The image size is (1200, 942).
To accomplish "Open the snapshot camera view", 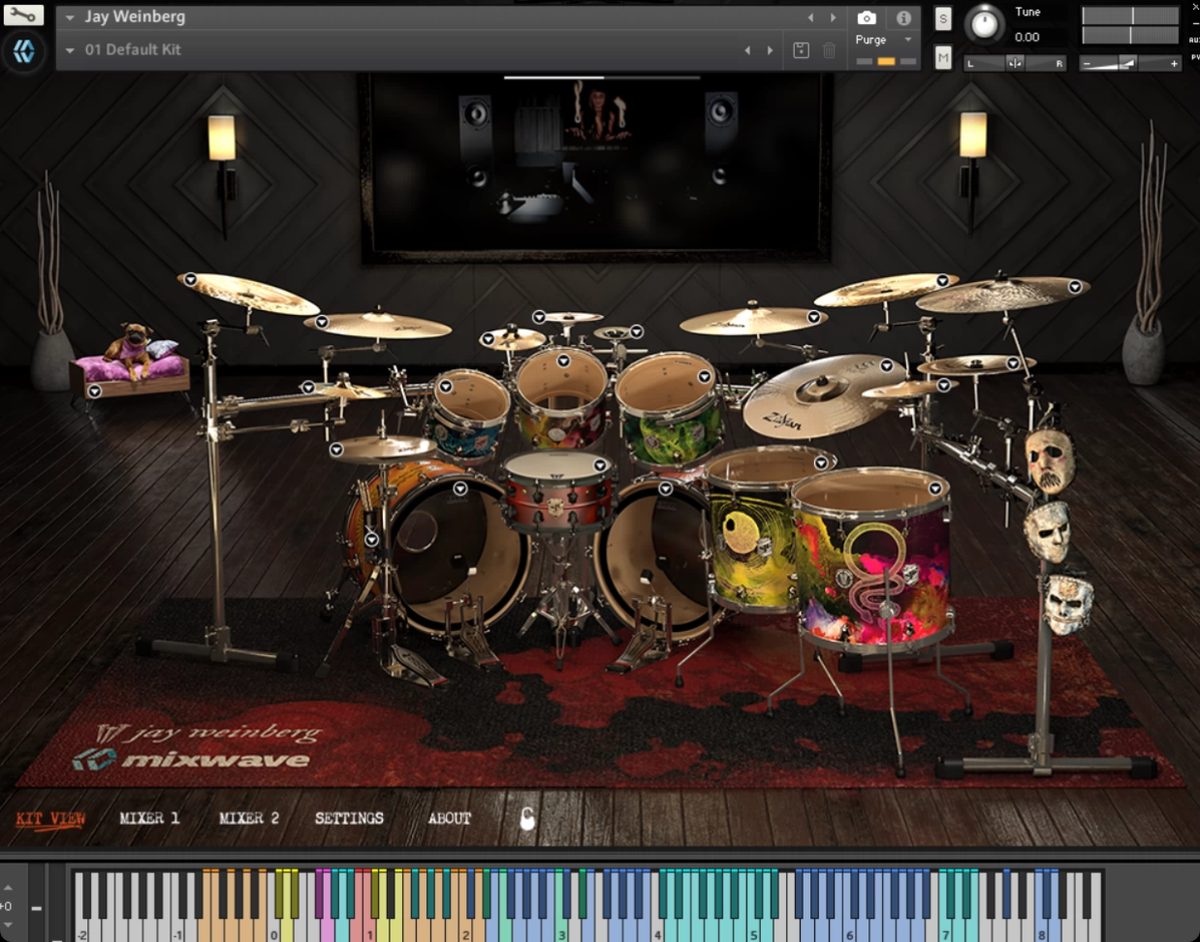I will coord(867,18).
